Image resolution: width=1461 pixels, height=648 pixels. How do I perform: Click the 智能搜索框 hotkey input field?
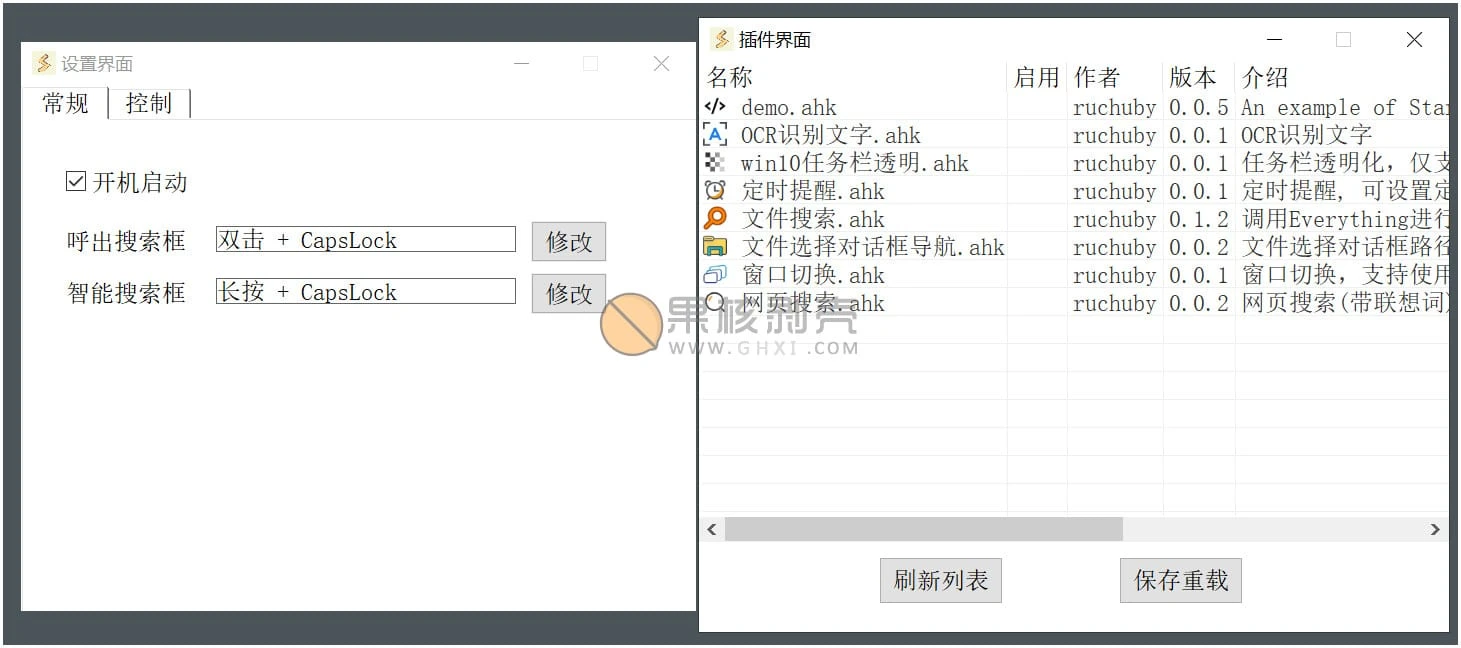click(x=365, y=292)
